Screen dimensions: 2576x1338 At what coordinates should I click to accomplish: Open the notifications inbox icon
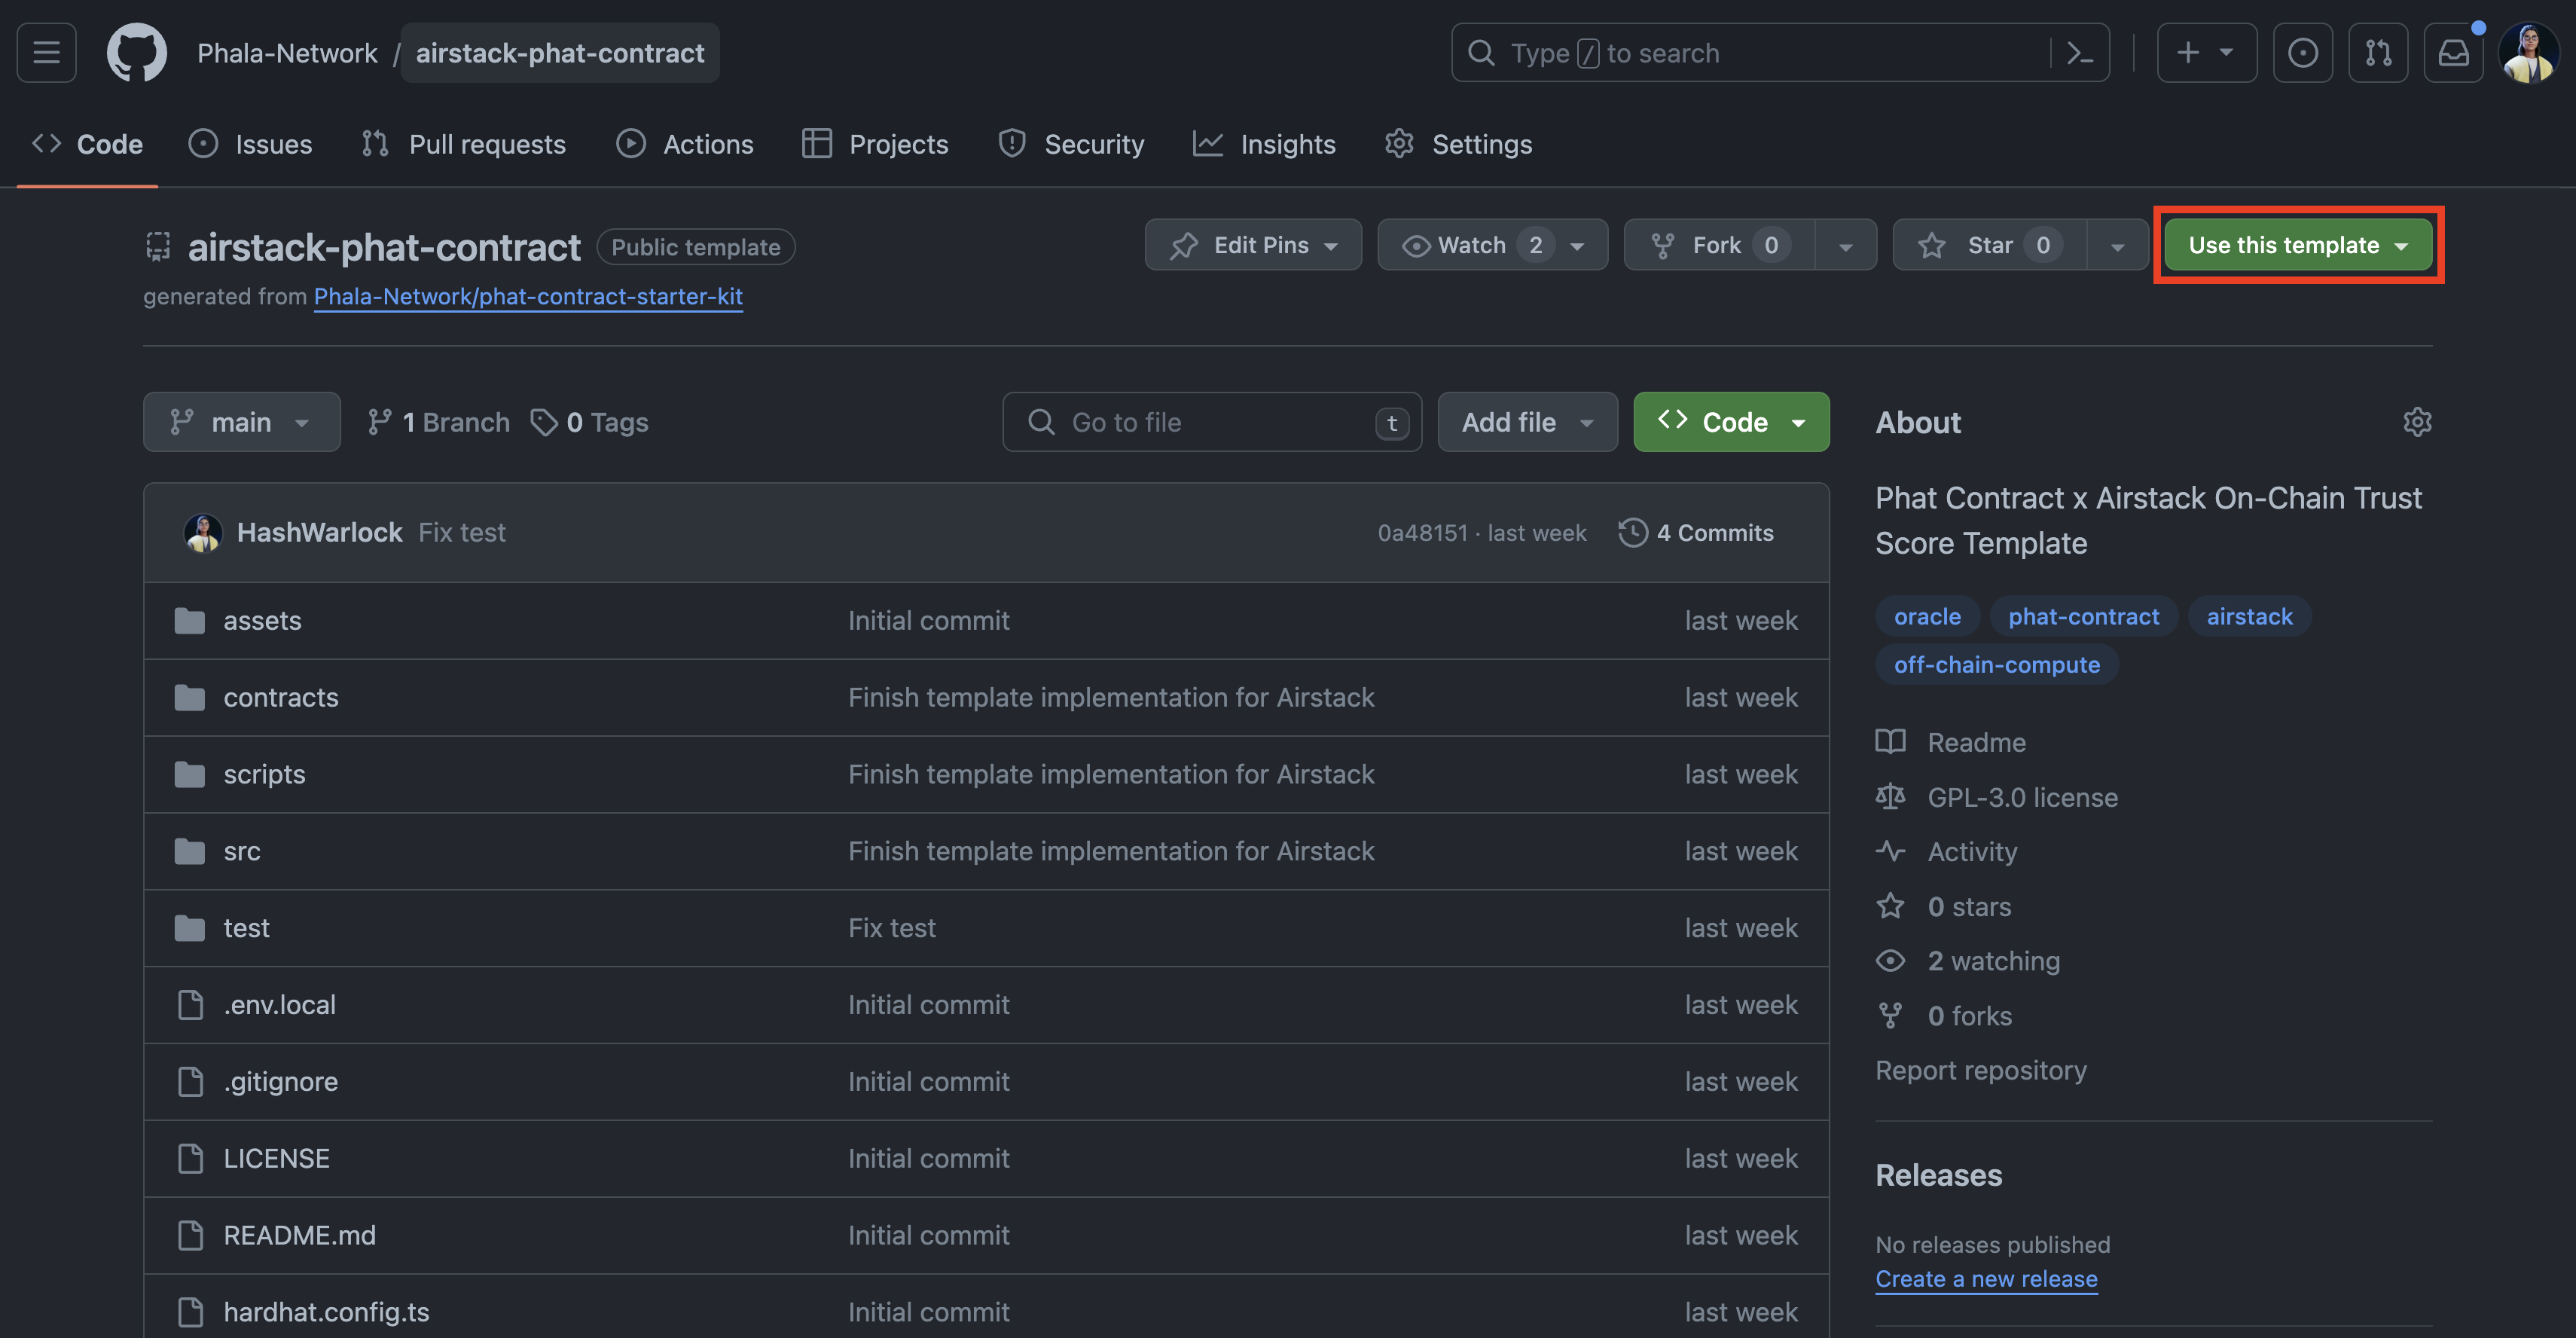tap(2453, 52)
